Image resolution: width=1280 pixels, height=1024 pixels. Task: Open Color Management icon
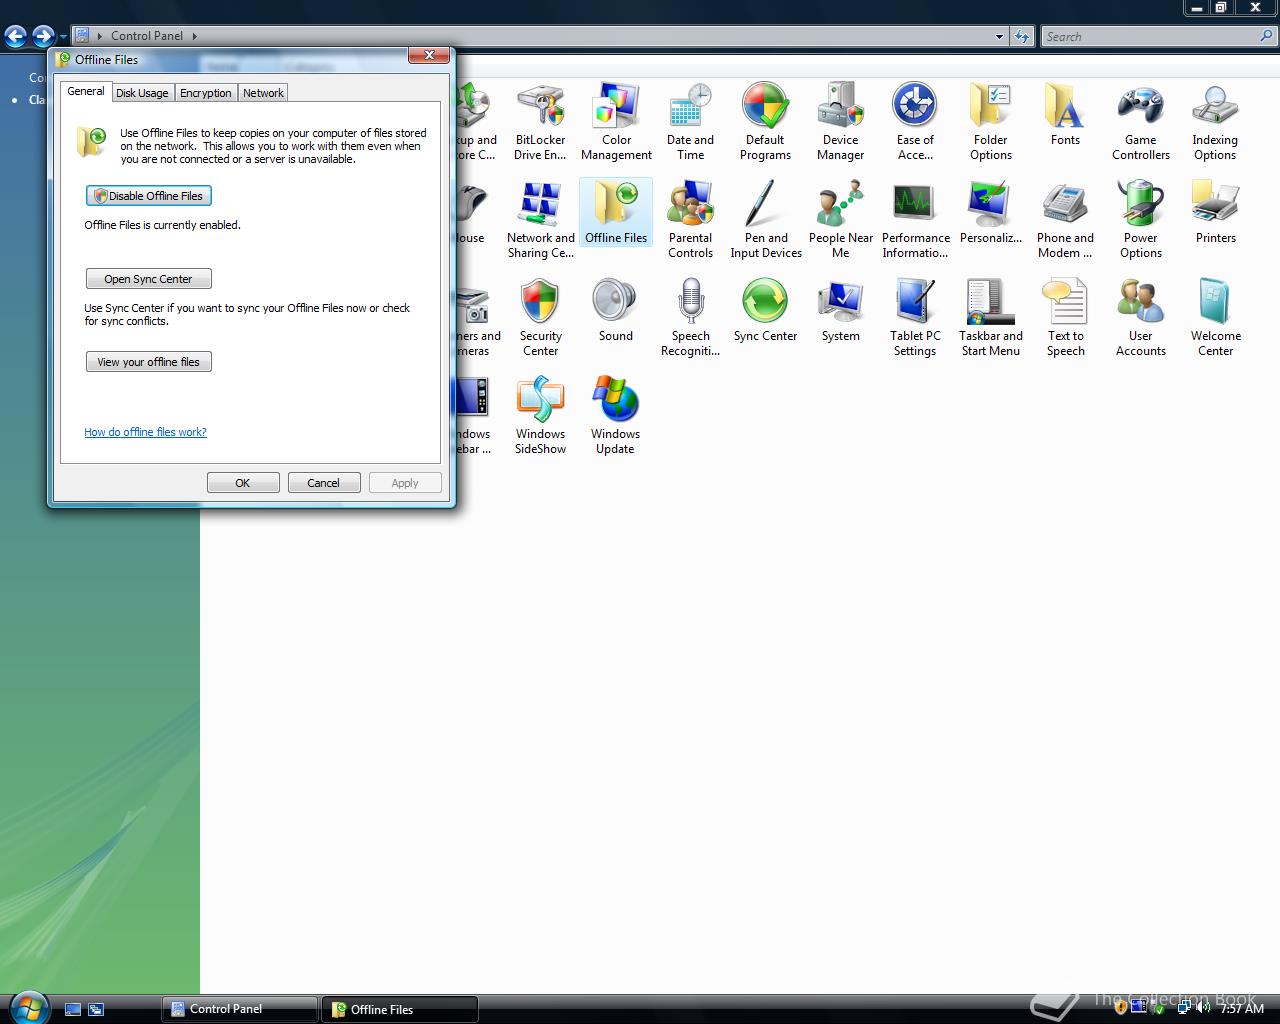pyautogui.click(x=616, y=121)
